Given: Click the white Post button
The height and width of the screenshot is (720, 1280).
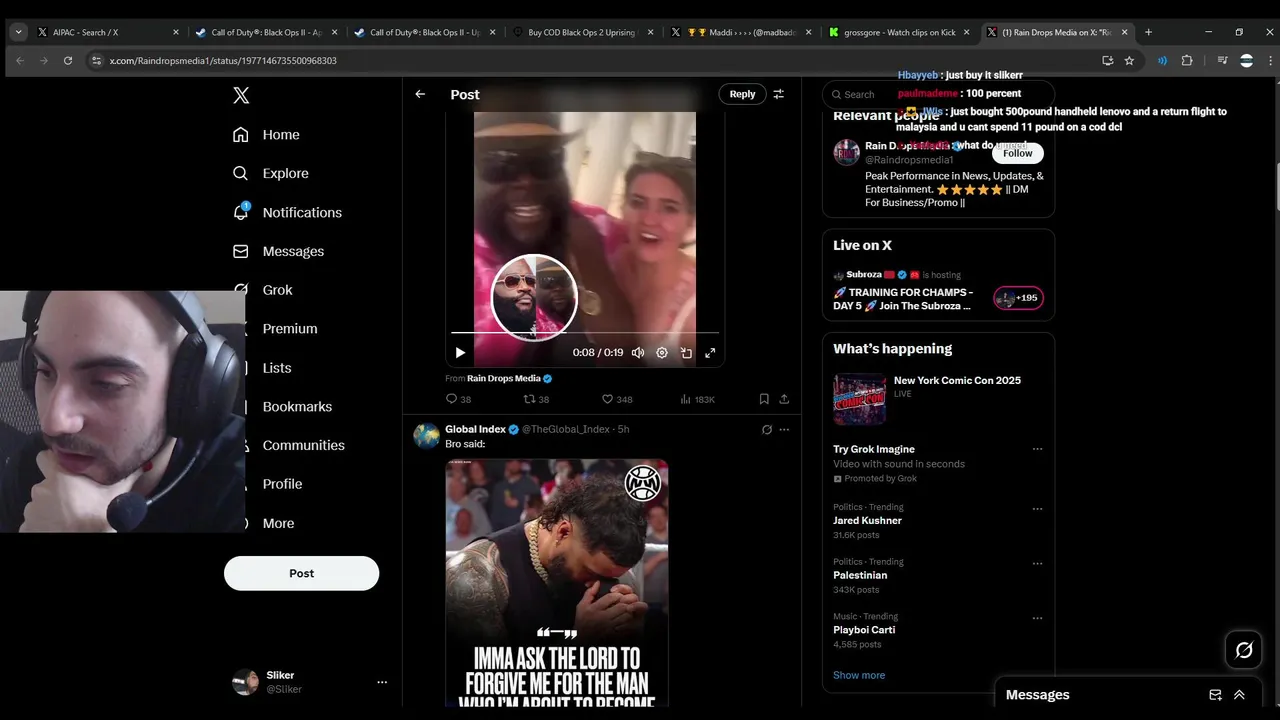Looking at the screenshot, I should point(301,573).
